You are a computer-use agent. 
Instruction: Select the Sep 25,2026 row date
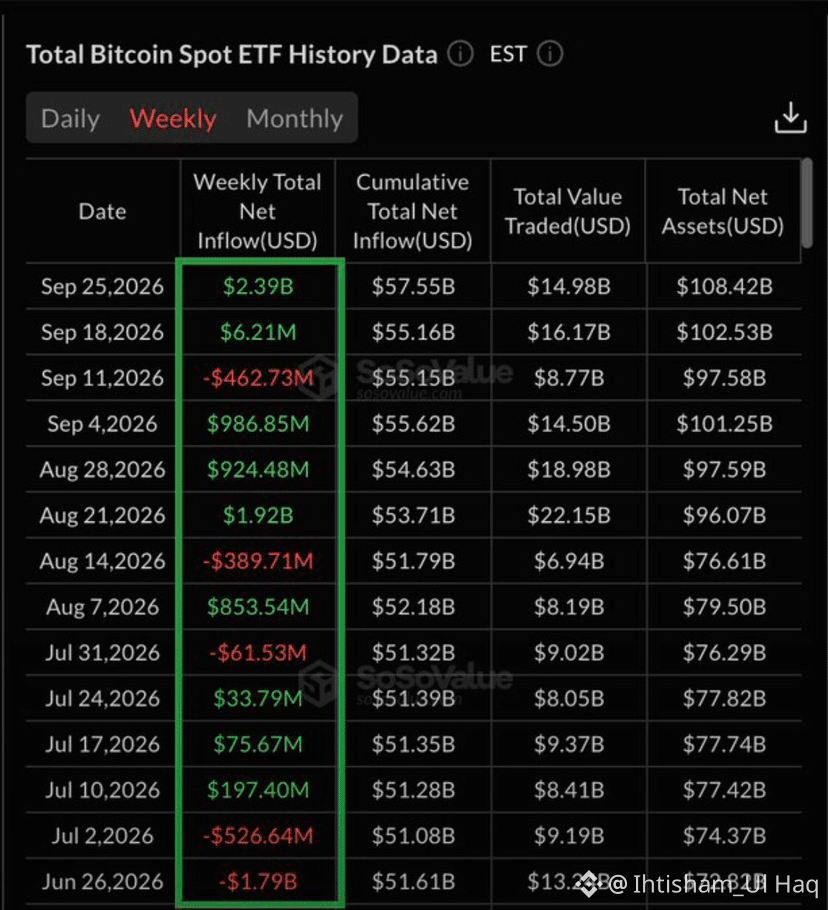pos(102,286)
